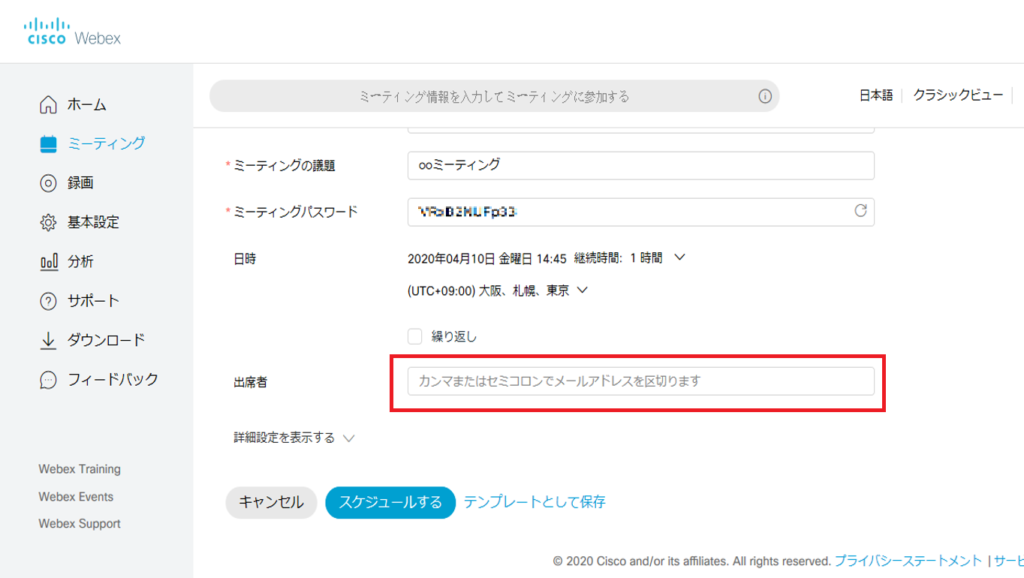Open サポート in the sidebar
1024x578 pixels.
[93, 301]
